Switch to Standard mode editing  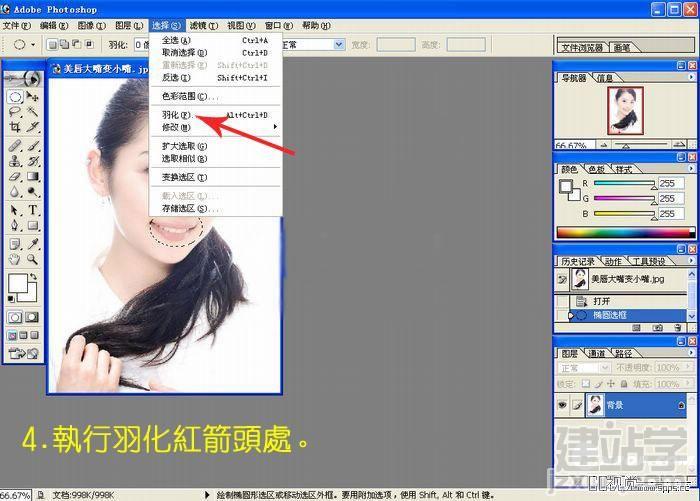15,317
